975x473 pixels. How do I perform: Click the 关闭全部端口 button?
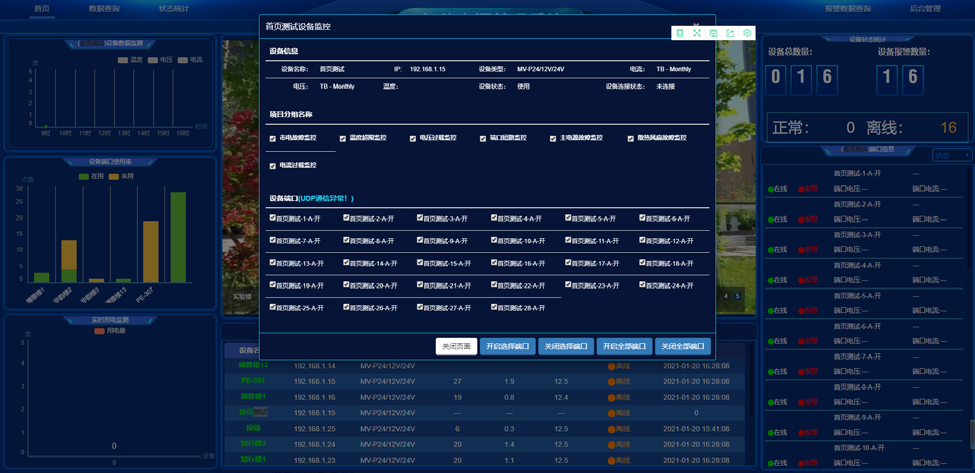pos(683,347)
